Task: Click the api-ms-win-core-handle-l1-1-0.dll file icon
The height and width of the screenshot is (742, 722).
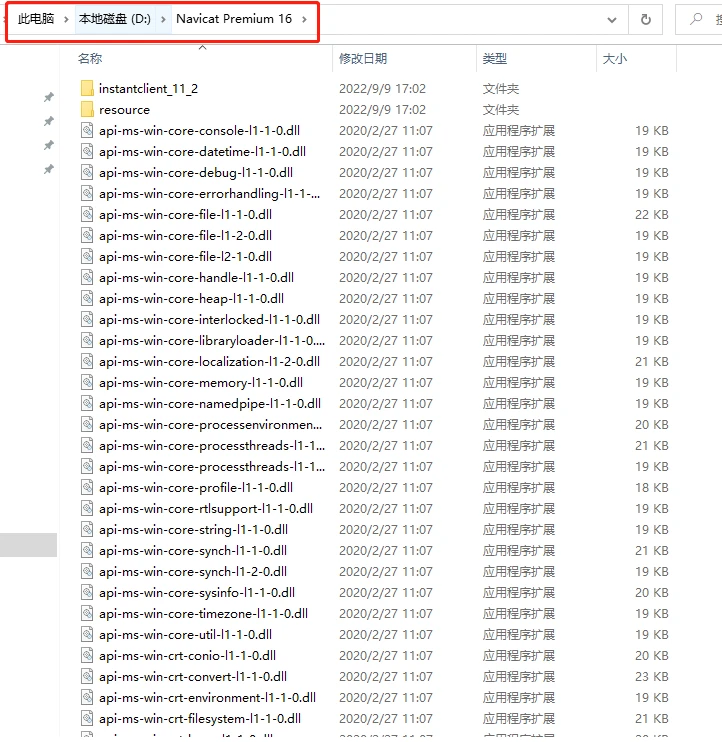Action: 87,277
